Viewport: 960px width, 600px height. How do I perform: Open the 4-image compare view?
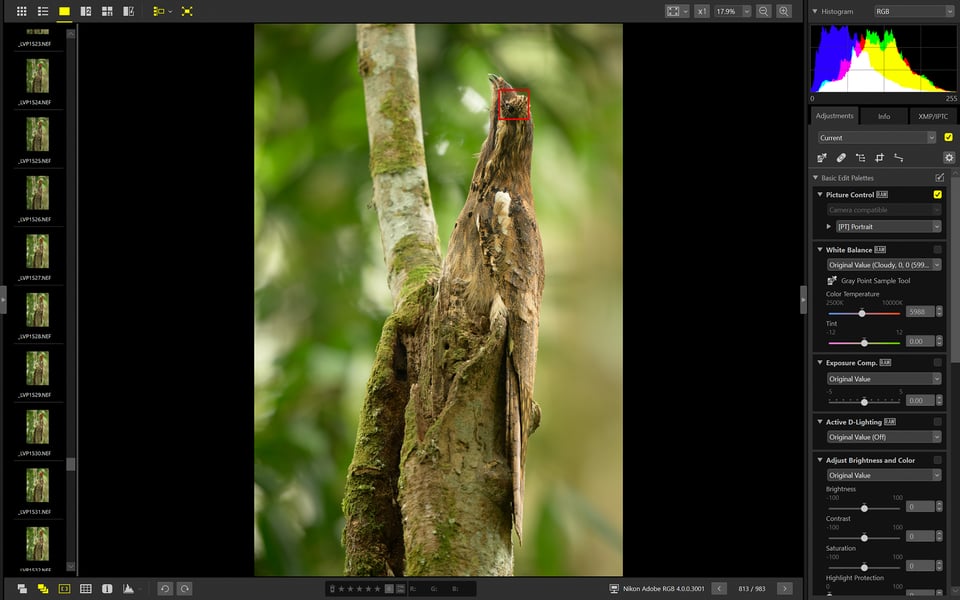(x=107, y=11)
